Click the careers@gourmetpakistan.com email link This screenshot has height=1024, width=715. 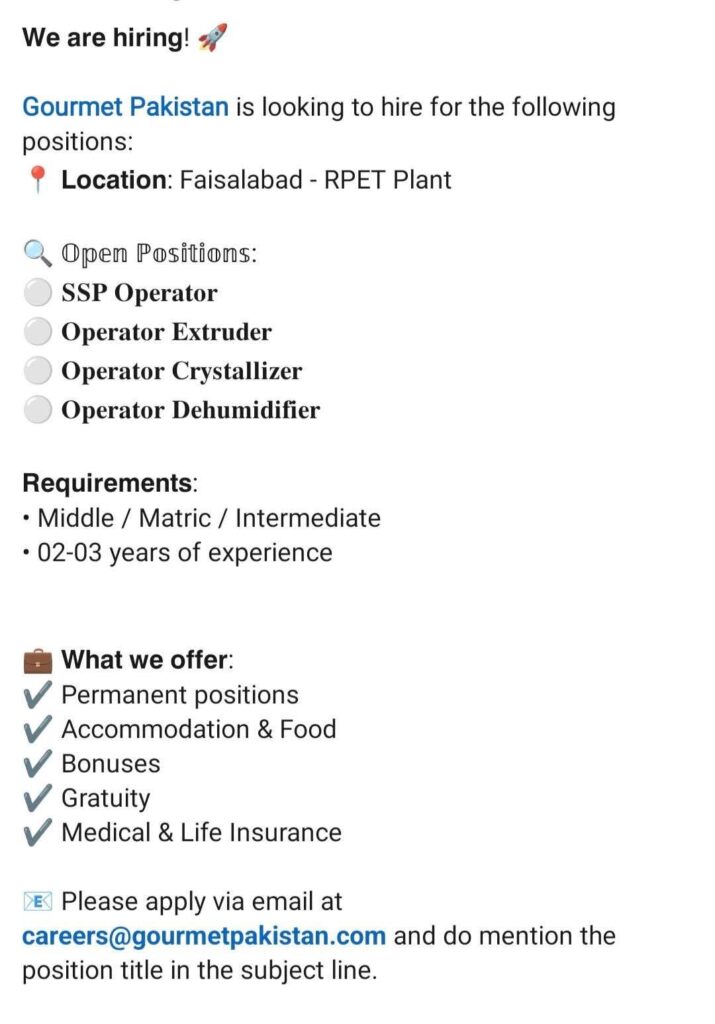coord(204,937)
